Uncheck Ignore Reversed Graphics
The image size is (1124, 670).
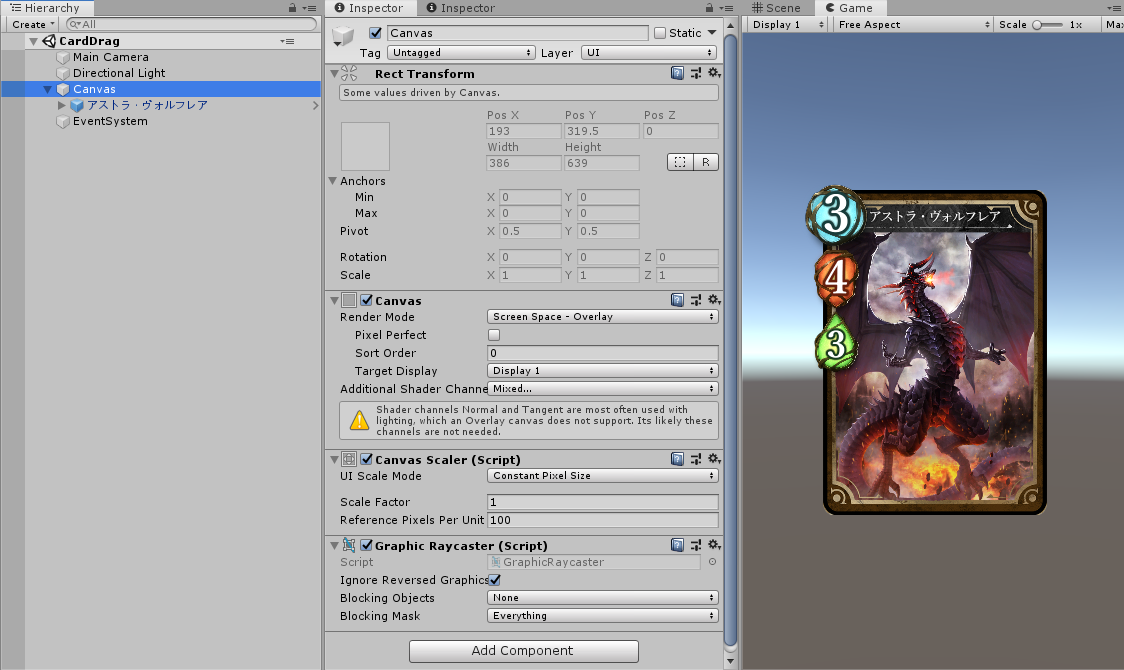click(495, 580)
